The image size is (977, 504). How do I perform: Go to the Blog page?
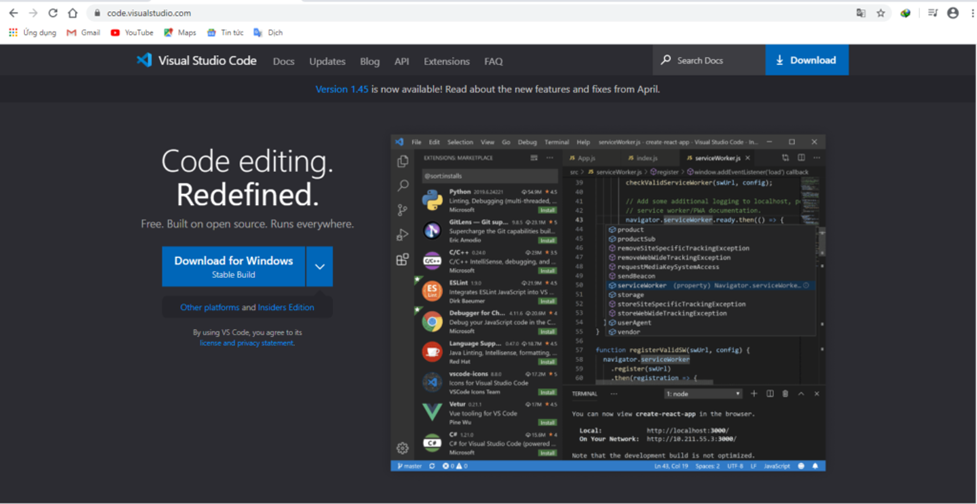point(369,61)
